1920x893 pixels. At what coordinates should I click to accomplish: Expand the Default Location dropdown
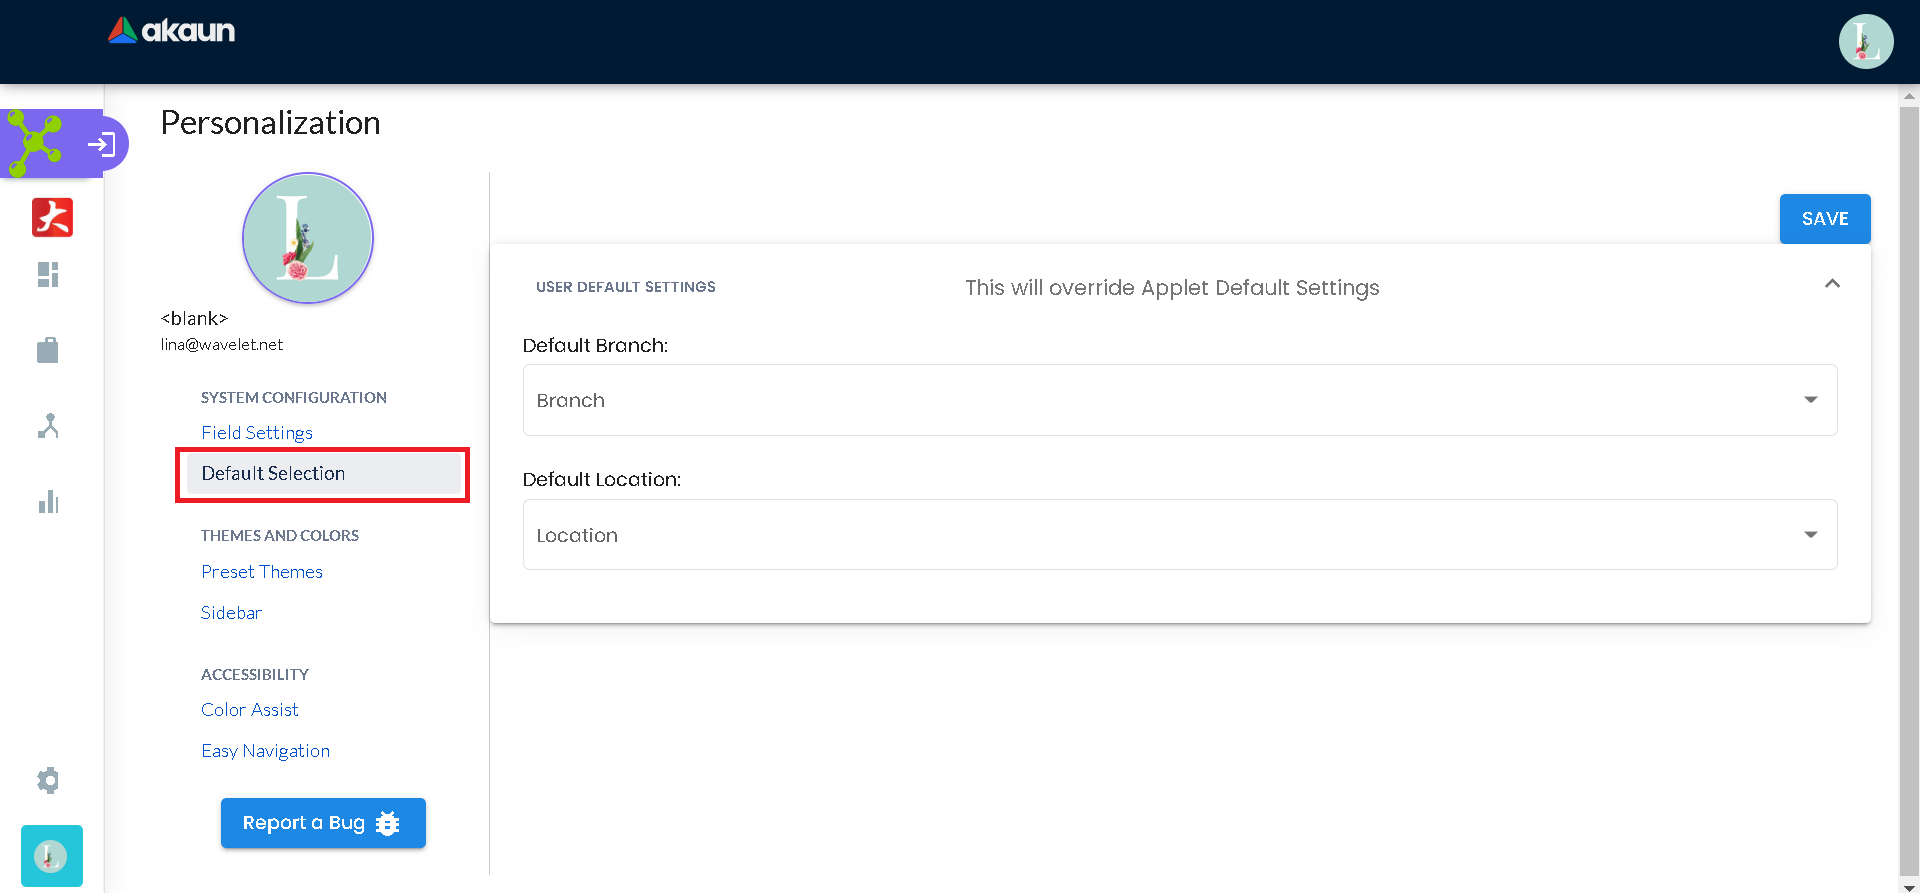tap(1180, 535)
